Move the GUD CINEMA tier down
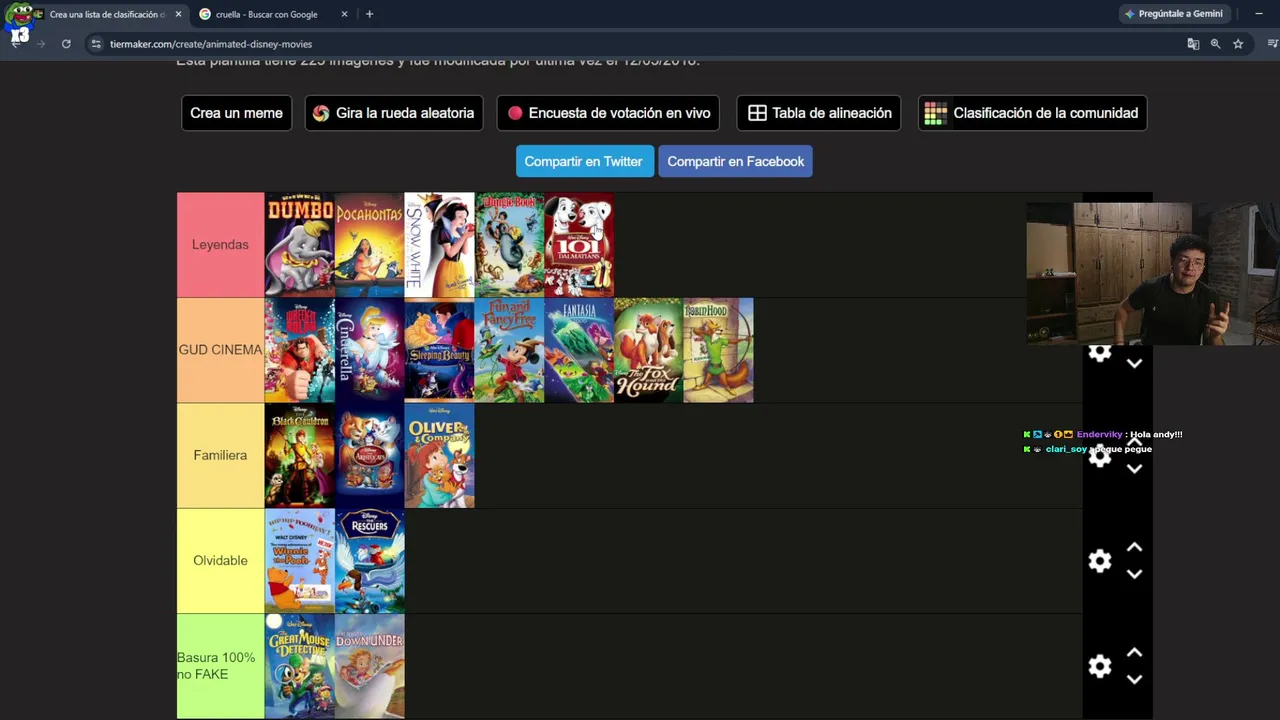The image size is (1280, 720). point(1134,364)
